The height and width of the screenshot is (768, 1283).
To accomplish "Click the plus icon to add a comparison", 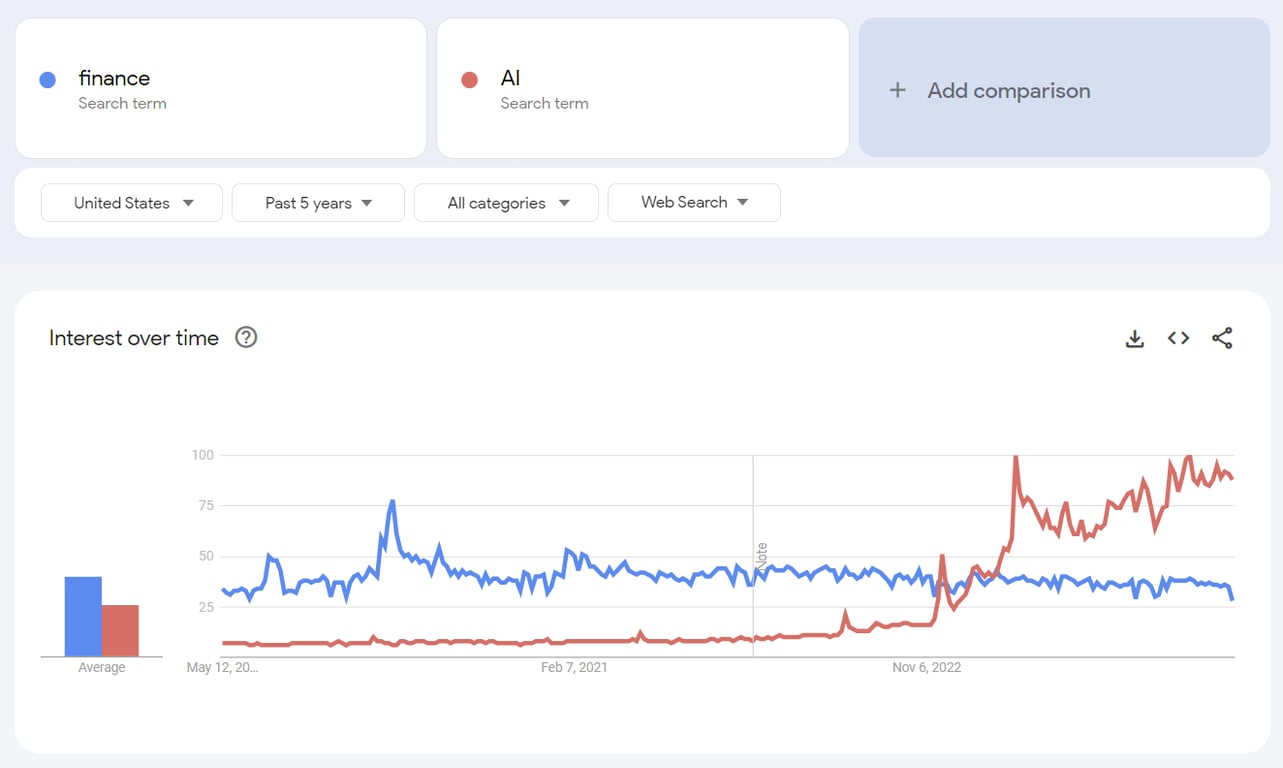I will (x=897, y=90).
